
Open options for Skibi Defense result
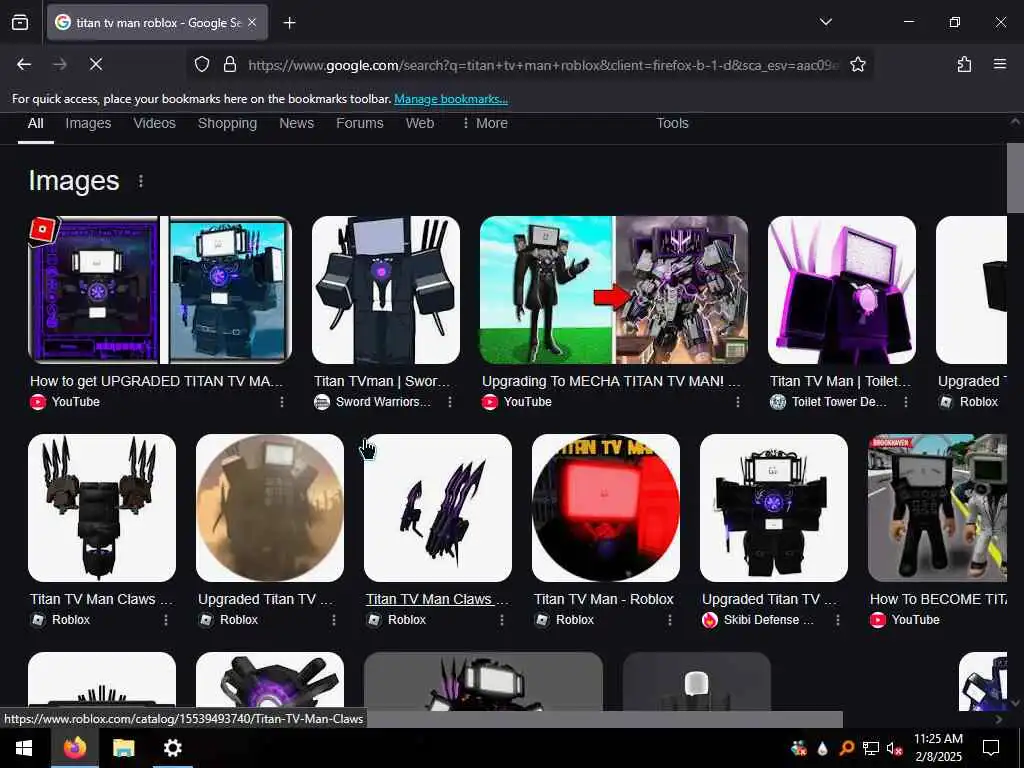837,620
